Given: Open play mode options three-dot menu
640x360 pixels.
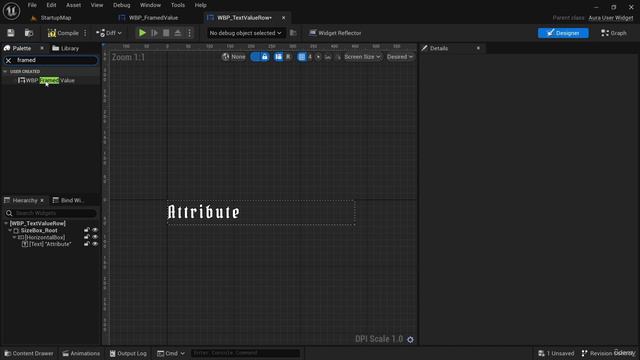Looking at the screenshot, I should click(x=189, y=33).
